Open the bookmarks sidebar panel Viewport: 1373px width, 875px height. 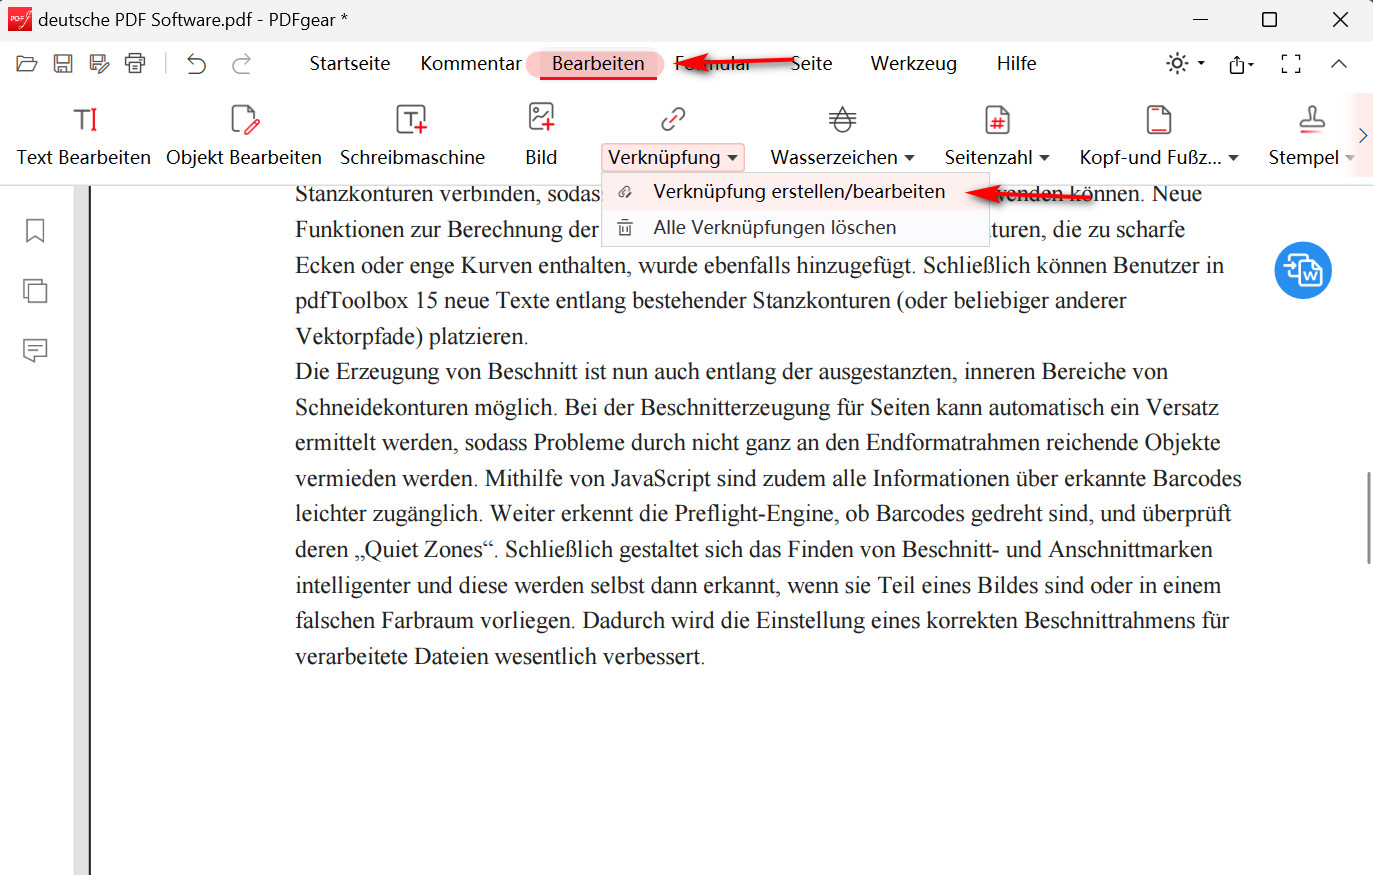point(35,231)
